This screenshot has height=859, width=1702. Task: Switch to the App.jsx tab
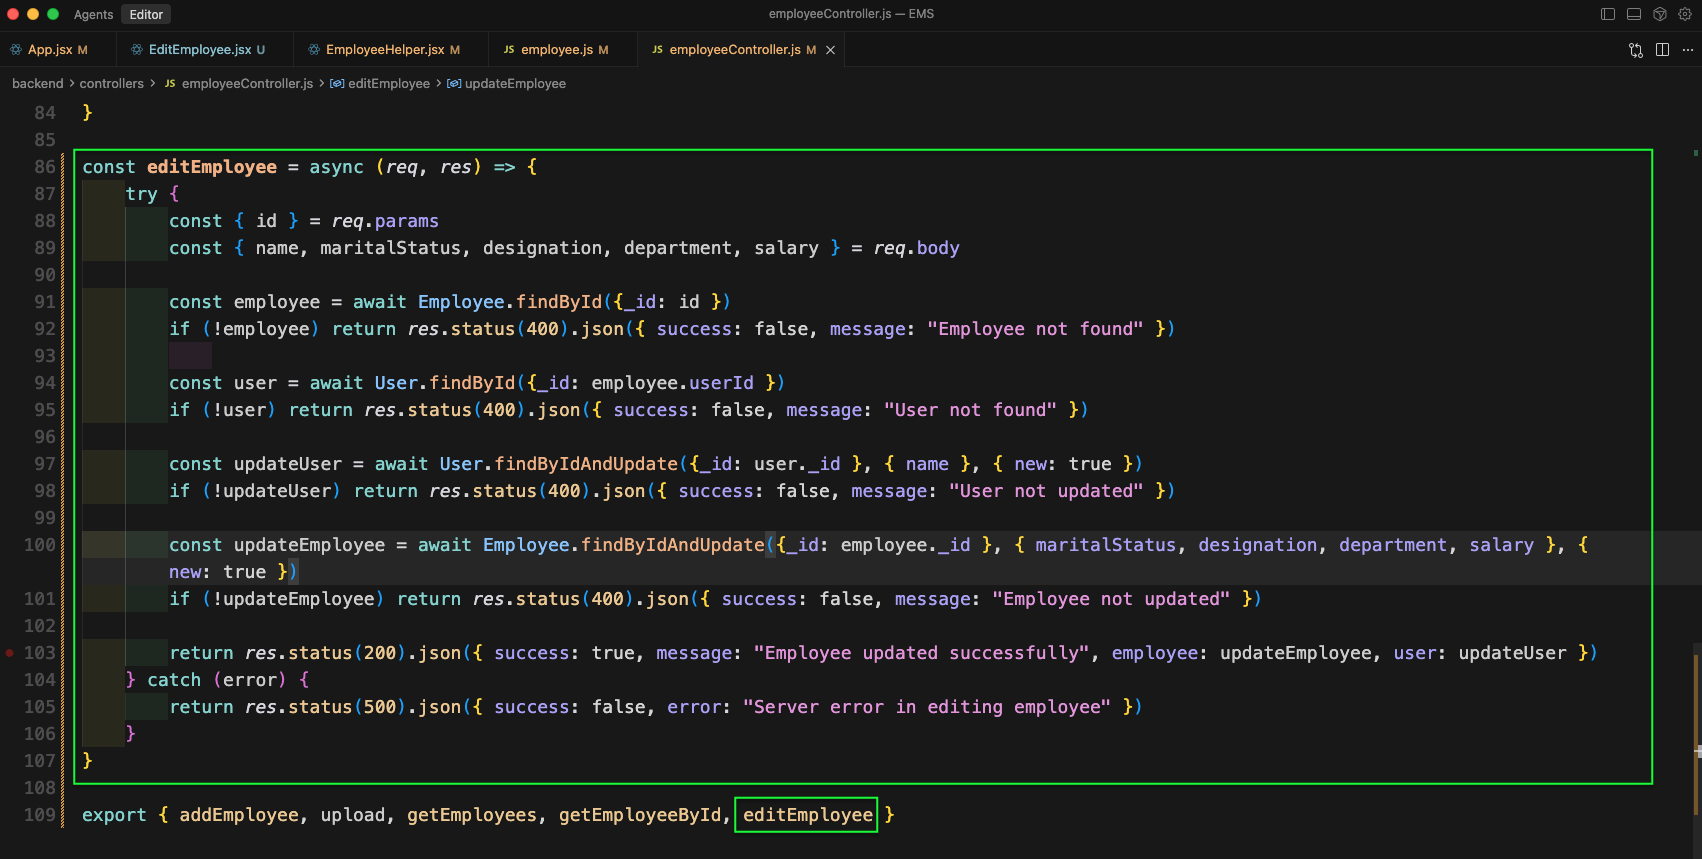[x=57, y=49]
